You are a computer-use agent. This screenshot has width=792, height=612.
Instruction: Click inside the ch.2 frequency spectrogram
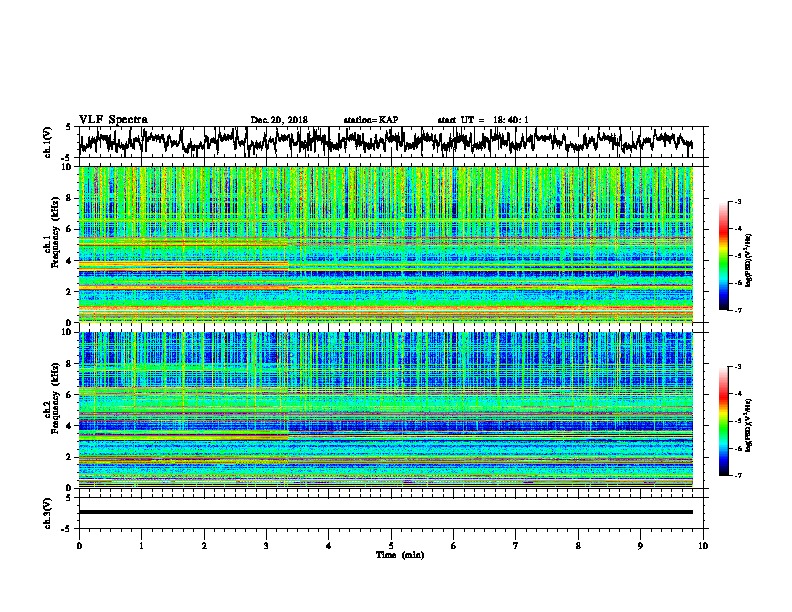(386, 410)
